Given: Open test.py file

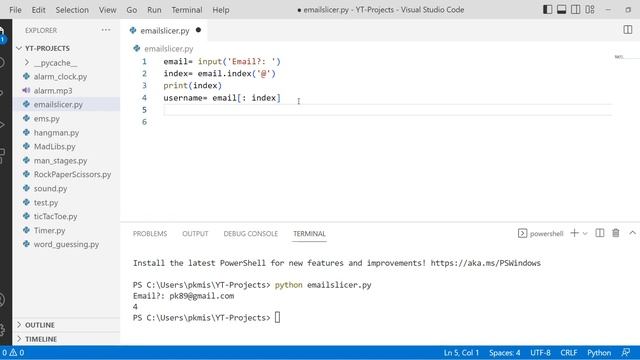Looking at the screenshot, I should pos(46,202).
